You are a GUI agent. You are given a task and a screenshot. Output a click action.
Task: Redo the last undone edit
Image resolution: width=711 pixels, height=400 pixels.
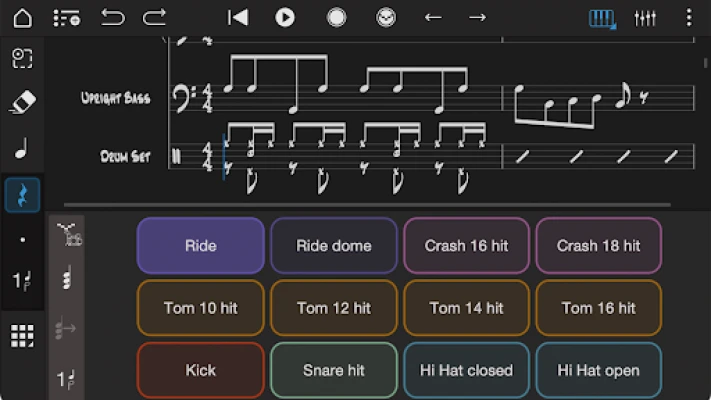click(x=155, y=18)
